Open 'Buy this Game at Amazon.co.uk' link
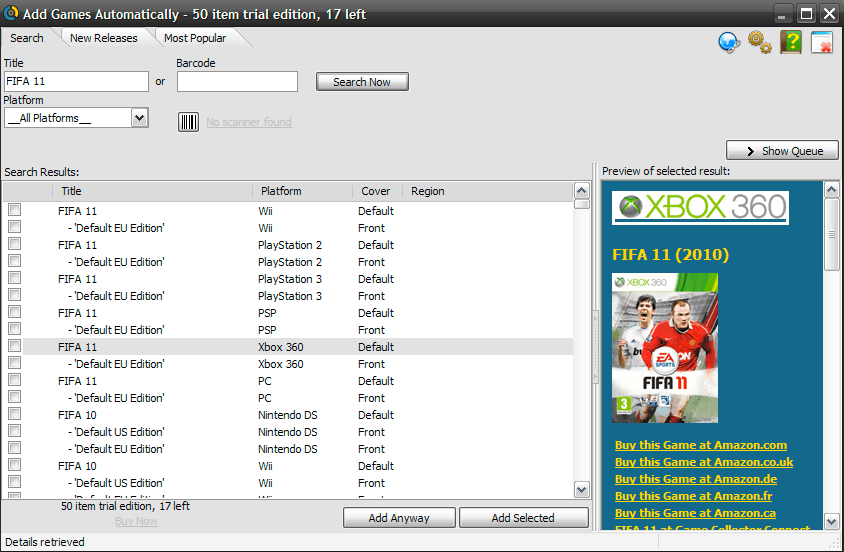Viewport: 844px width, 552px height. tap(704, 462)
